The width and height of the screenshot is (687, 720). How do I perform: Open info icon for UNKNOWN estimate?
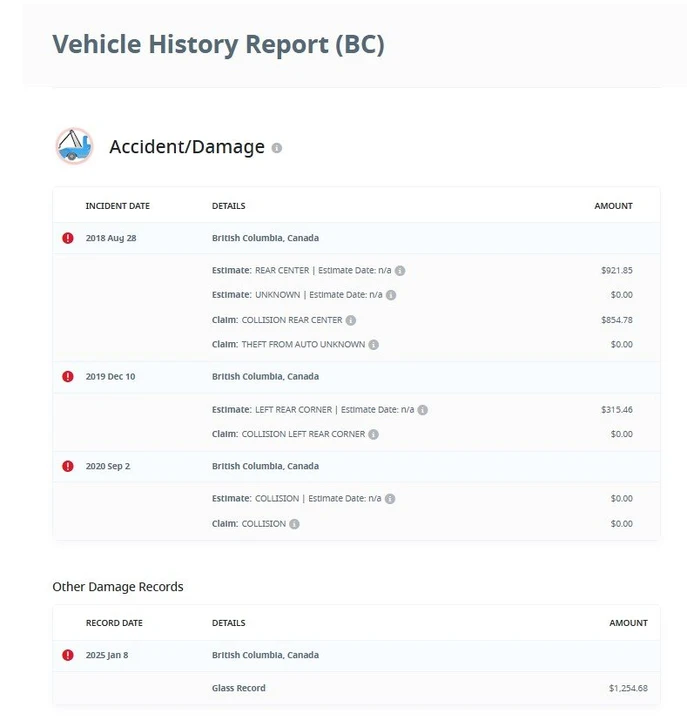tap(391, 295)
